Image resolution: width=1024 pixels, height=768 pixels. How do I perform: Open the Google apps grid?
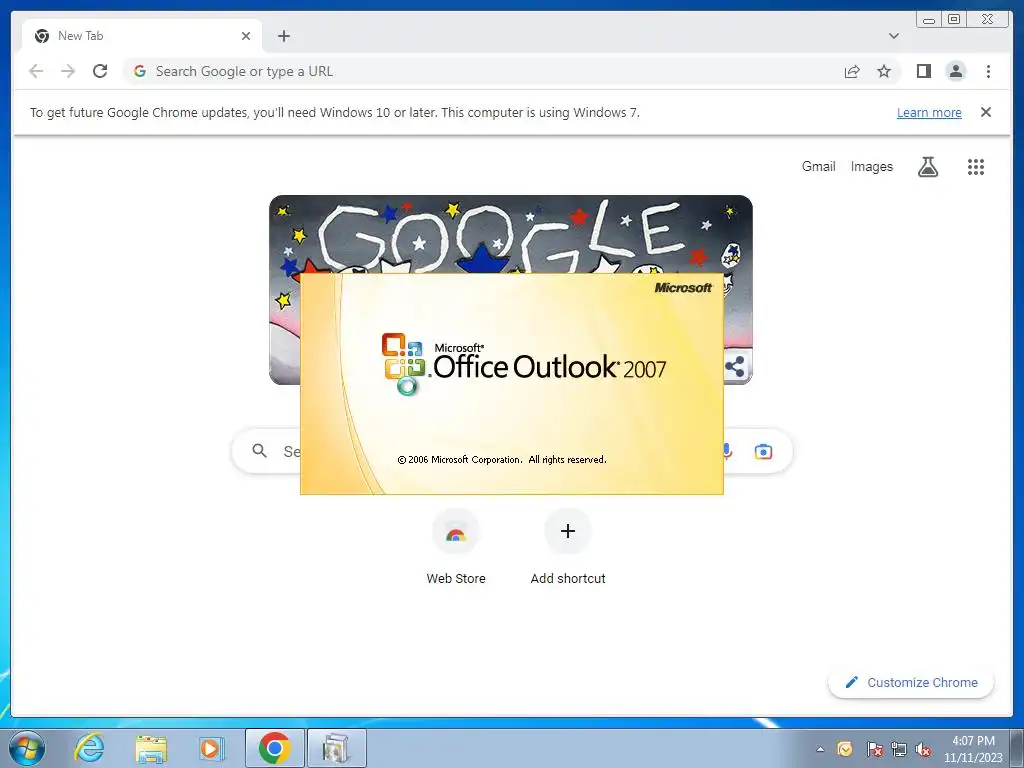click(x=976, y=167)
